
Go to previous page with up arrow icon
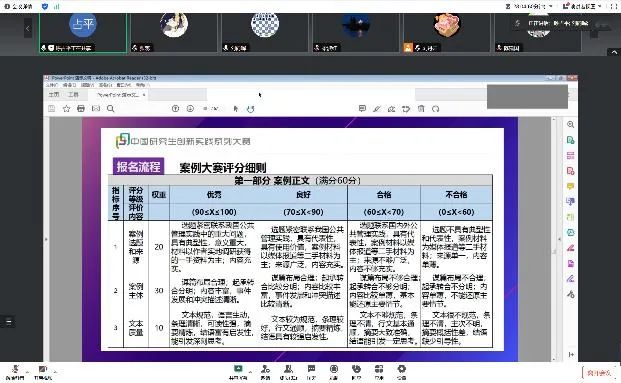pos(175,109)
